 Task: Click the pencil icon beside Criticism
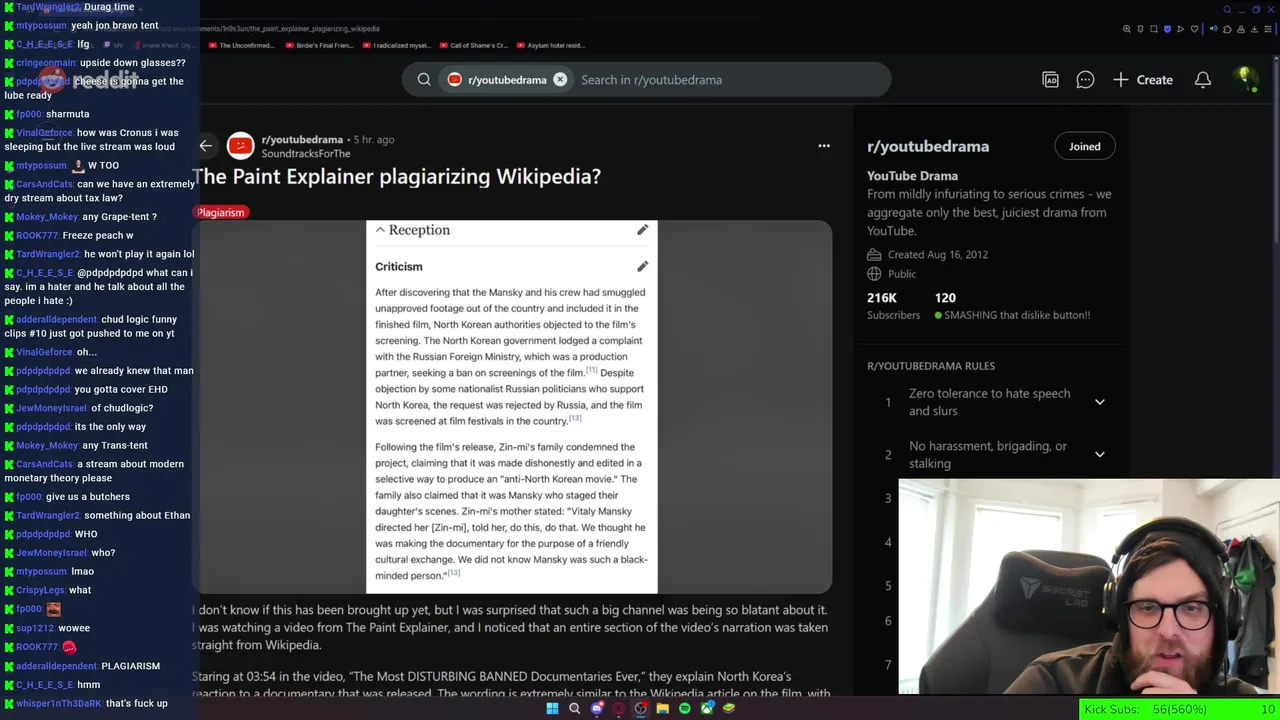(643, 266)
